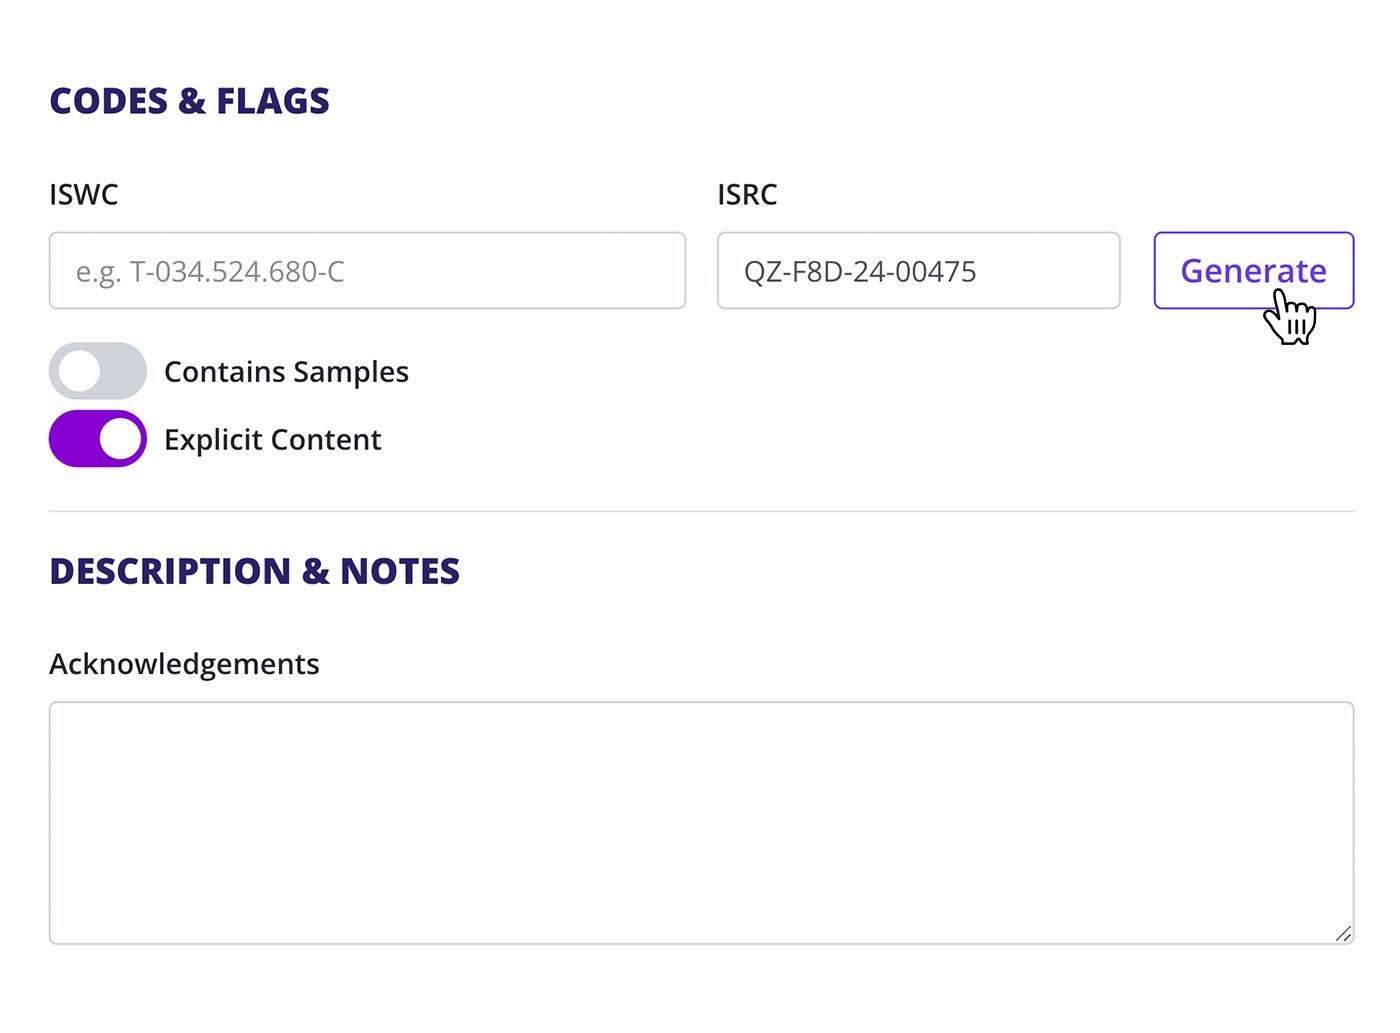Click the "Contains Samples" label text
The image size is (1400, 1033).
[x=286, y=372]
